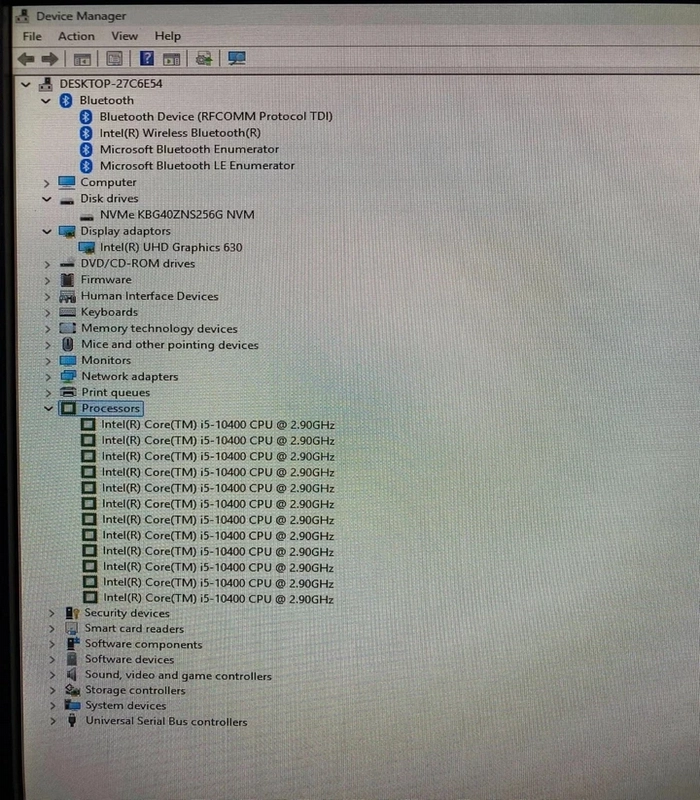The height and width of the screenshot is (800, 700).
Task: Click the Sound, video and game controllers icon
Action: 72,674
